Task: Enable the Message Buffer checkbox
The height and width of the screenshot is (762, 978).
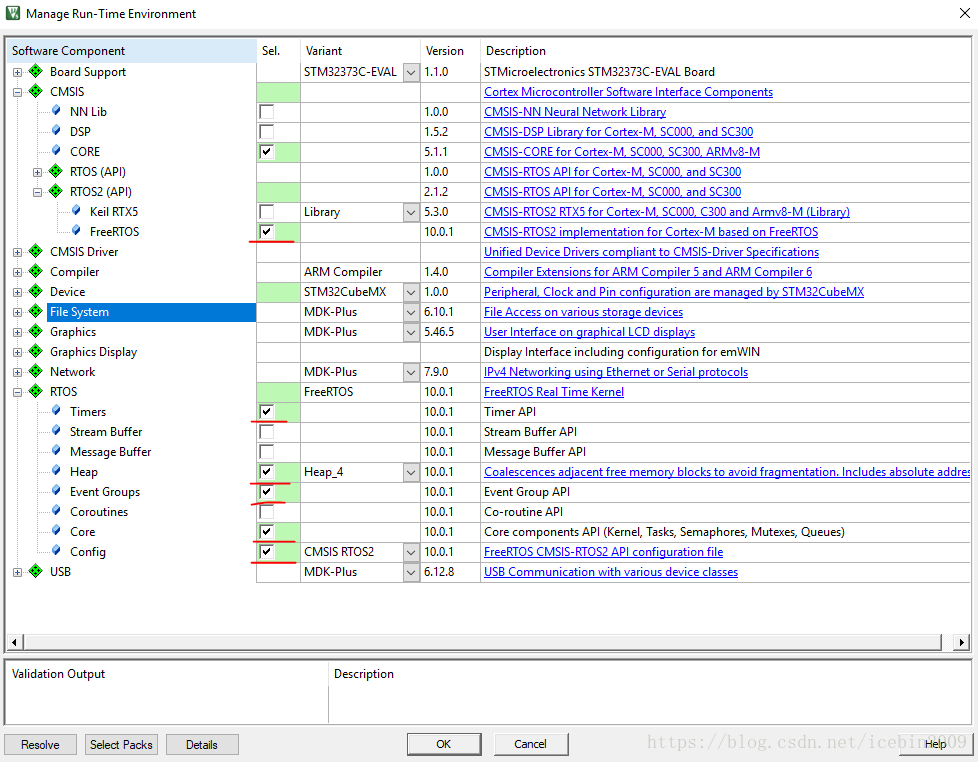Action: click(267, 451)
